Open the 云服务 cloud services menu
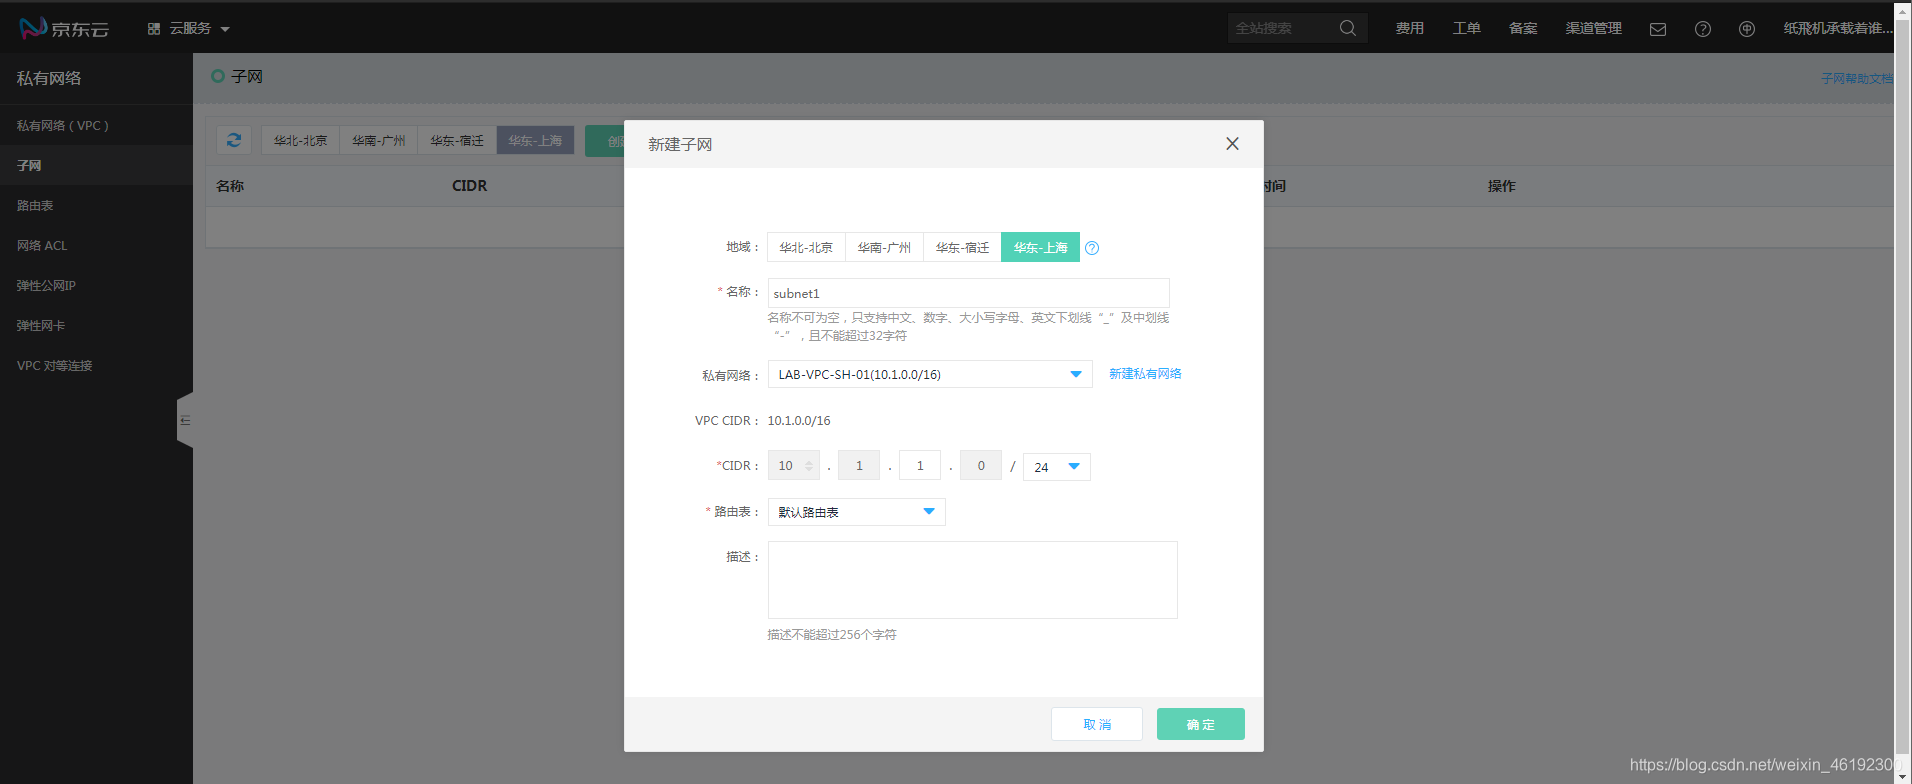 (189, 28)
